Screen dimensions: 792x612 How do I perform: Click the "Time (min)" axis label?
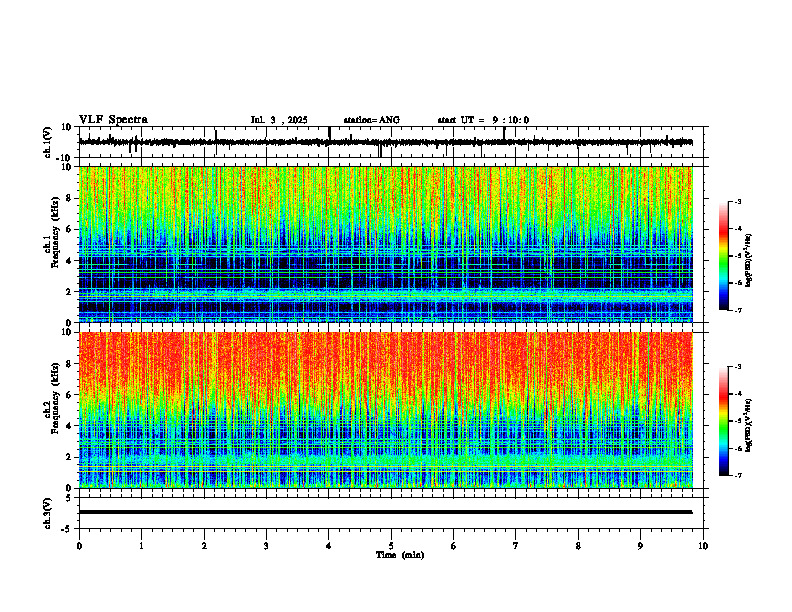click(400, 555)
